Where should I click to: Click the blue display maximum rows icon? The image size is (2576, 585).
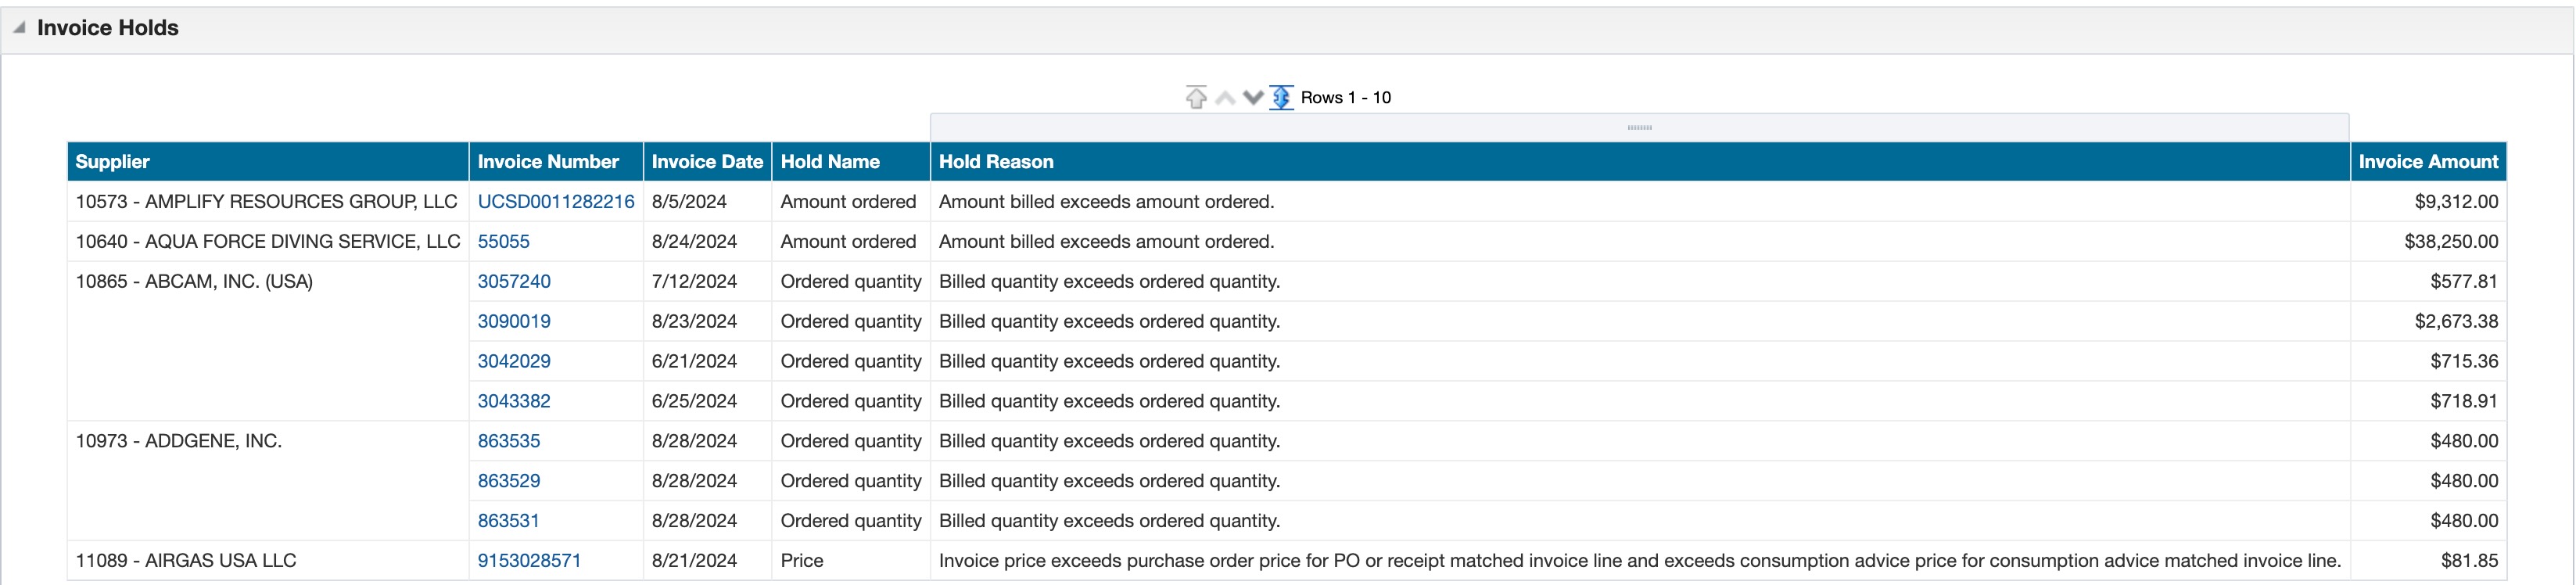1281,97
